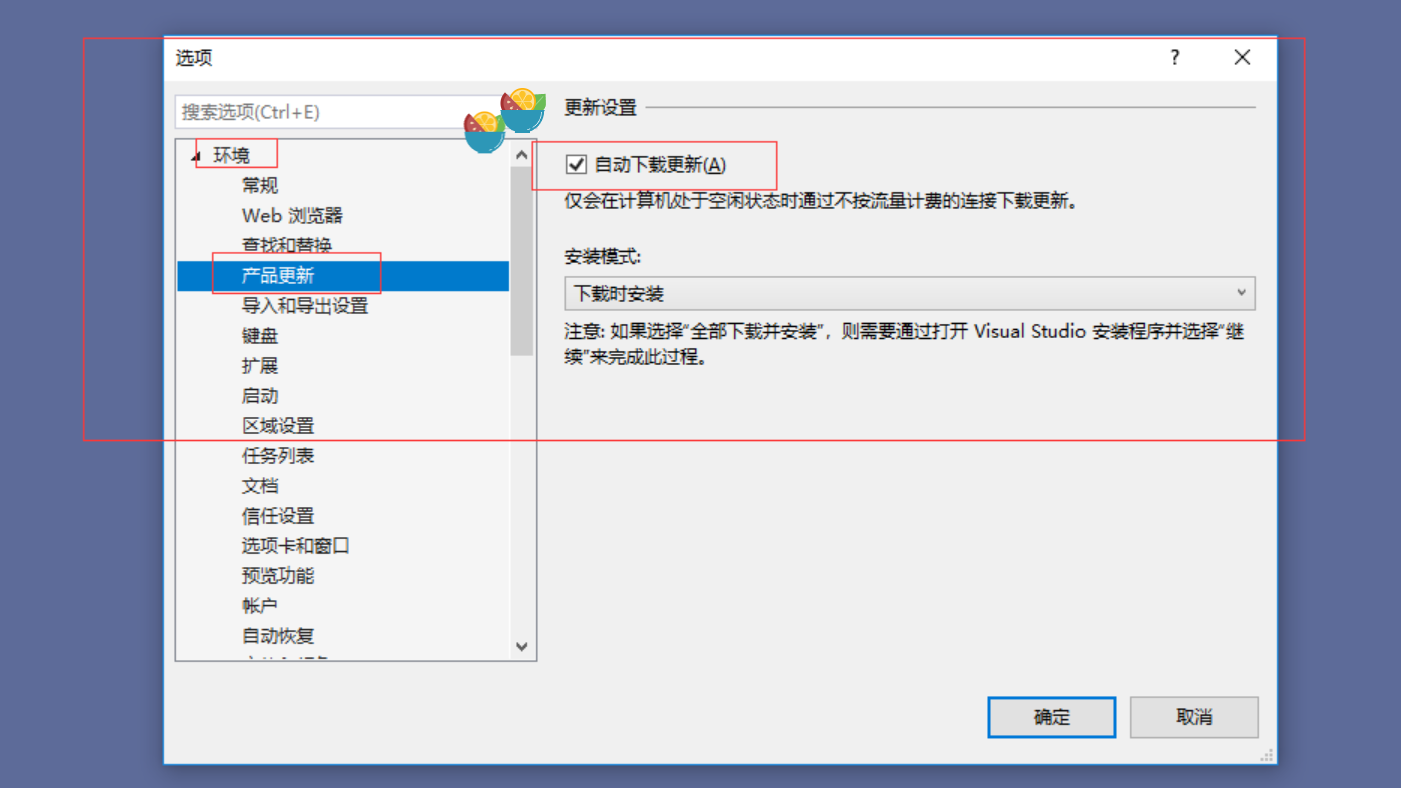Select 键盘 in the options tree
Viewport: 1401px width, 788px height.
[260, 336]
